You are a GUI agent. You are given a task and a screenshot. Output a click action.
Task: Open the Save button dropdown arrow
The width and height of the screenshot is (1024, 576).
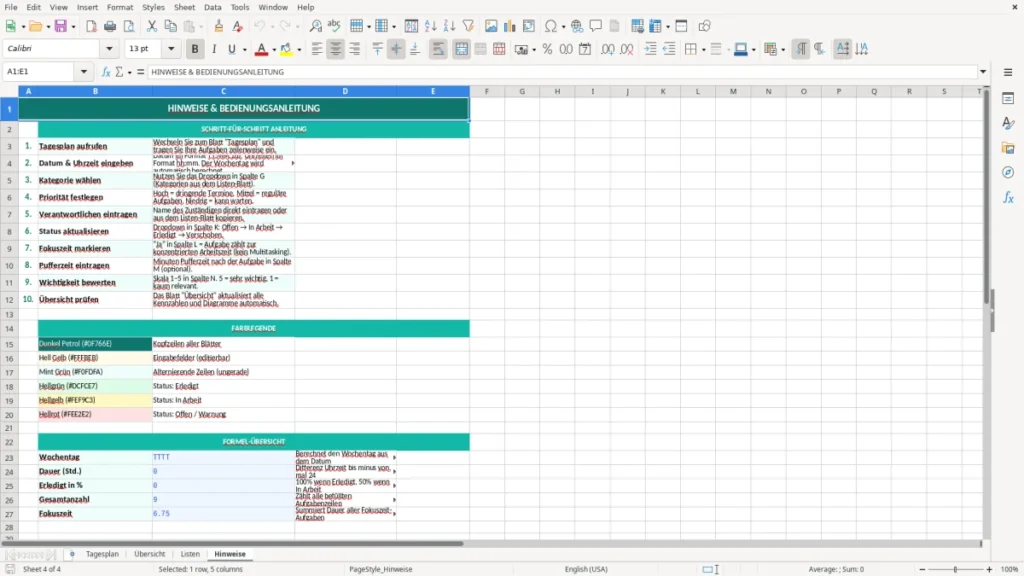pos(73,27)
